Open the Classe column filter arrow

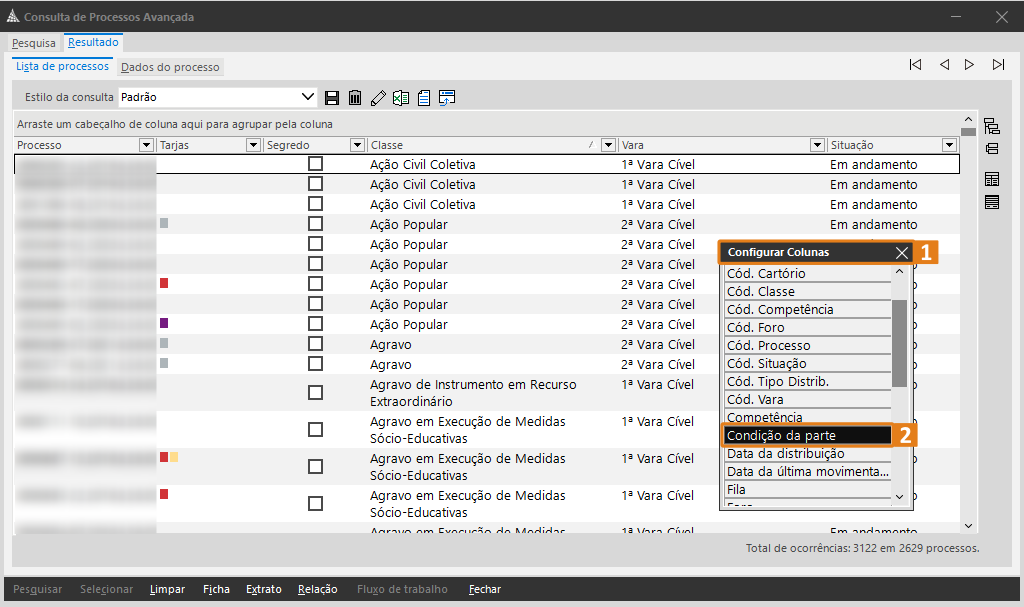[608, 145]
